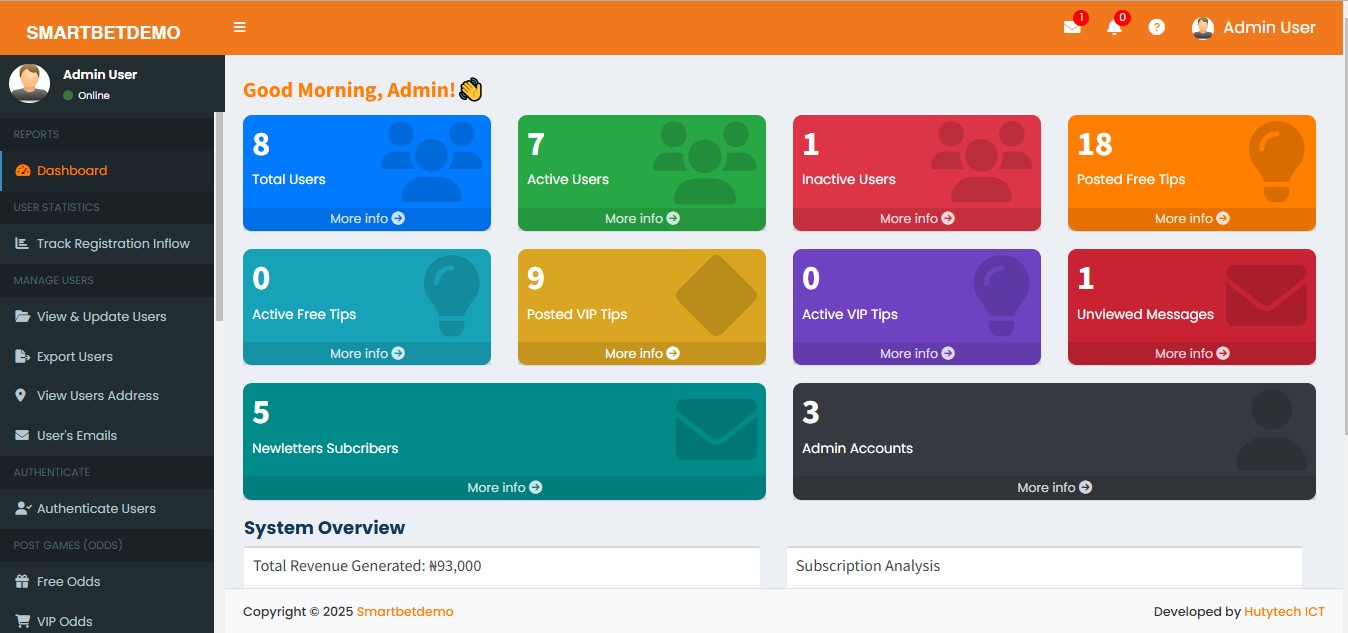
Task: Click the Authenticate Users icon
Action: 22,509
